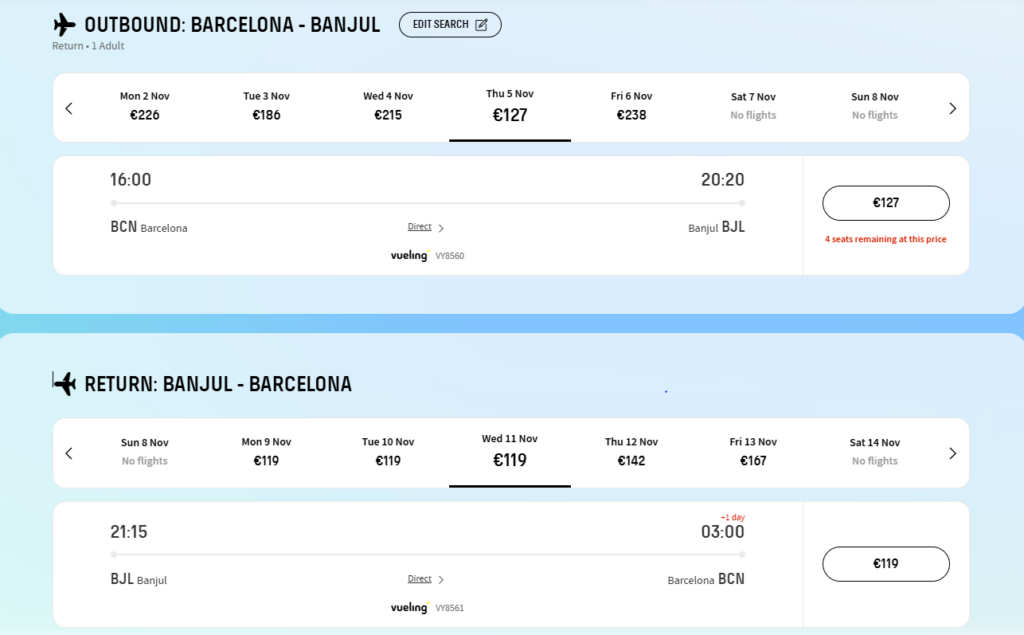
Task: Choose return date Thu 12 Nov €142
Action: point(632,452)
